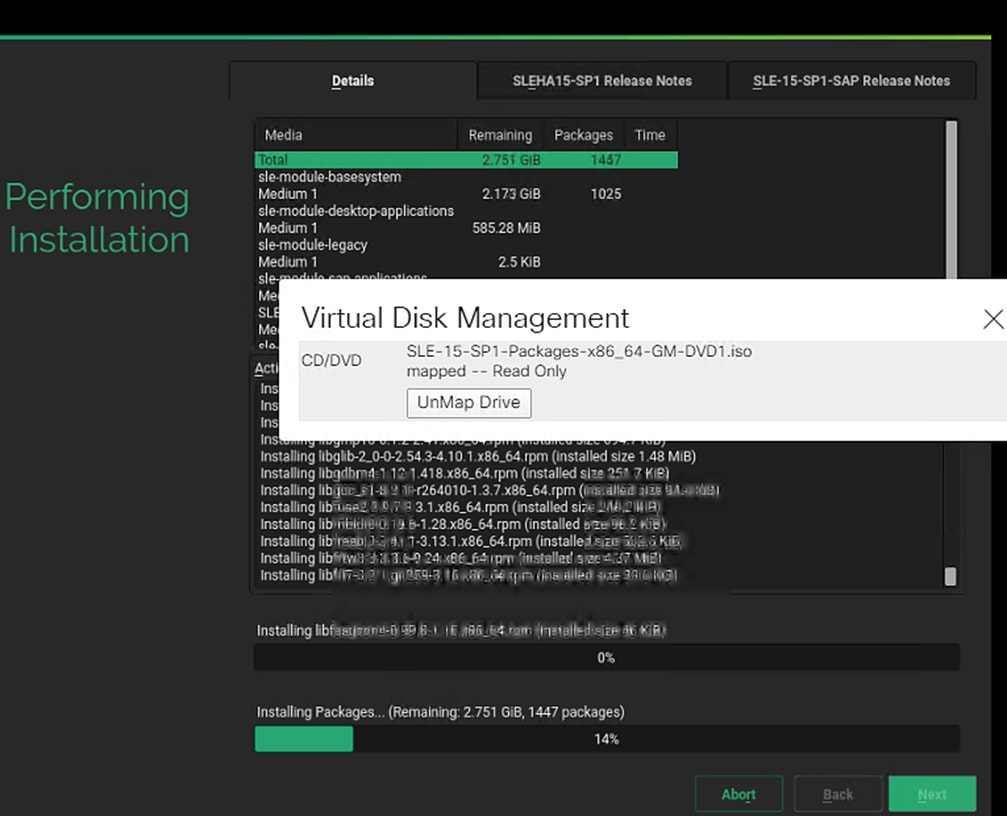Click the ISO file name SLE-15-SP1-Packages-x86_64-GM-DVD1.iso

point(579,351)
